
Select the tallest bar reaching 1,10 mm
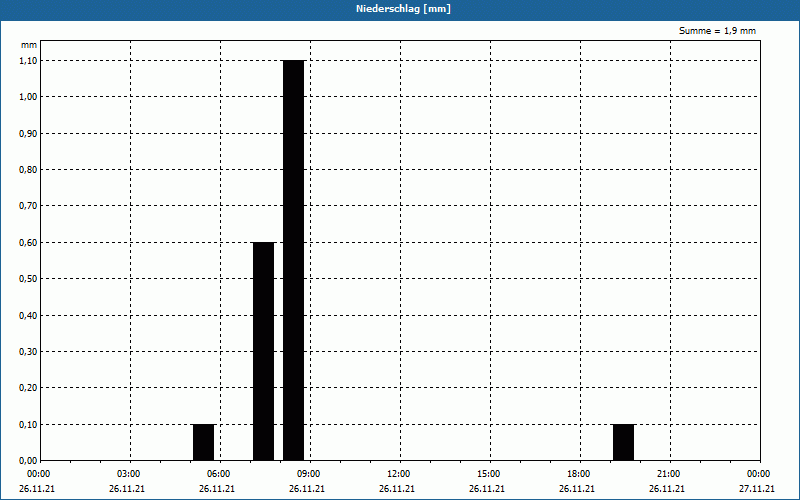(294, 260)
